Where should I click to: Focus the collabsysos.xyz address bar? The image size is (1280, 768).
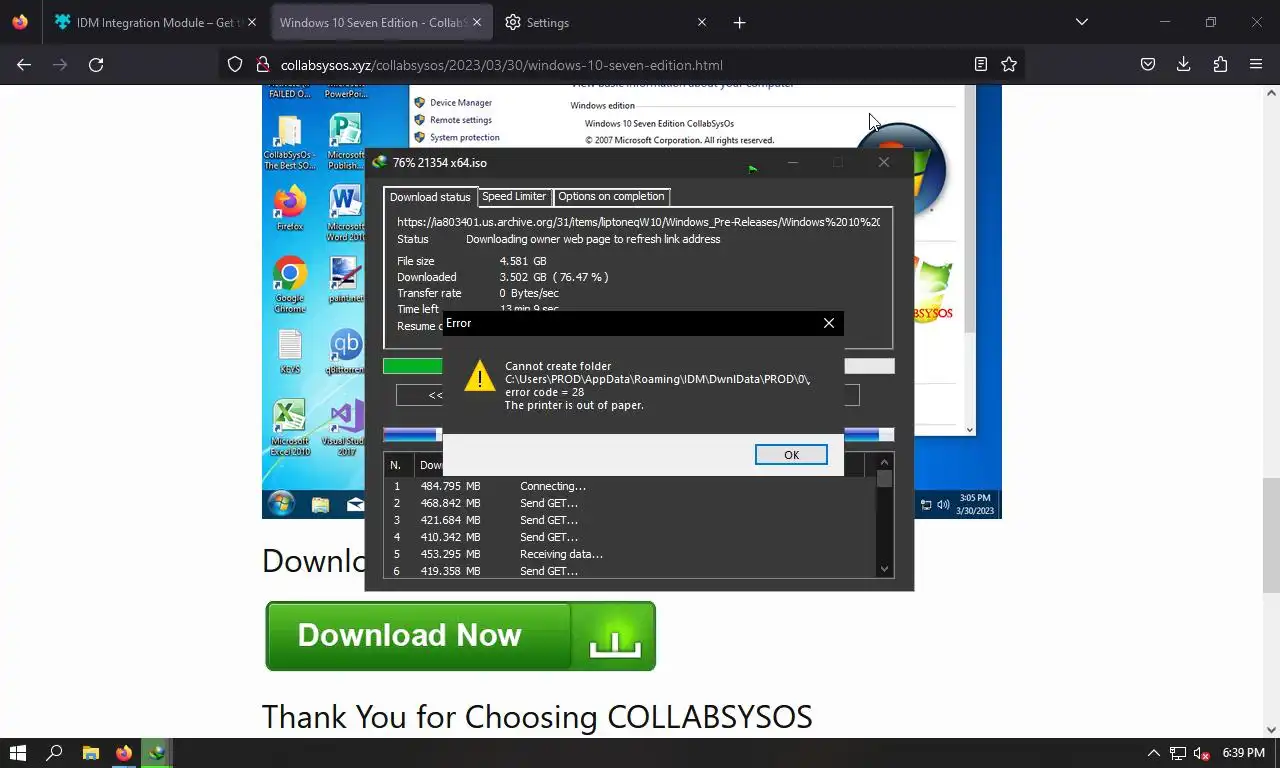coord(620,65)
